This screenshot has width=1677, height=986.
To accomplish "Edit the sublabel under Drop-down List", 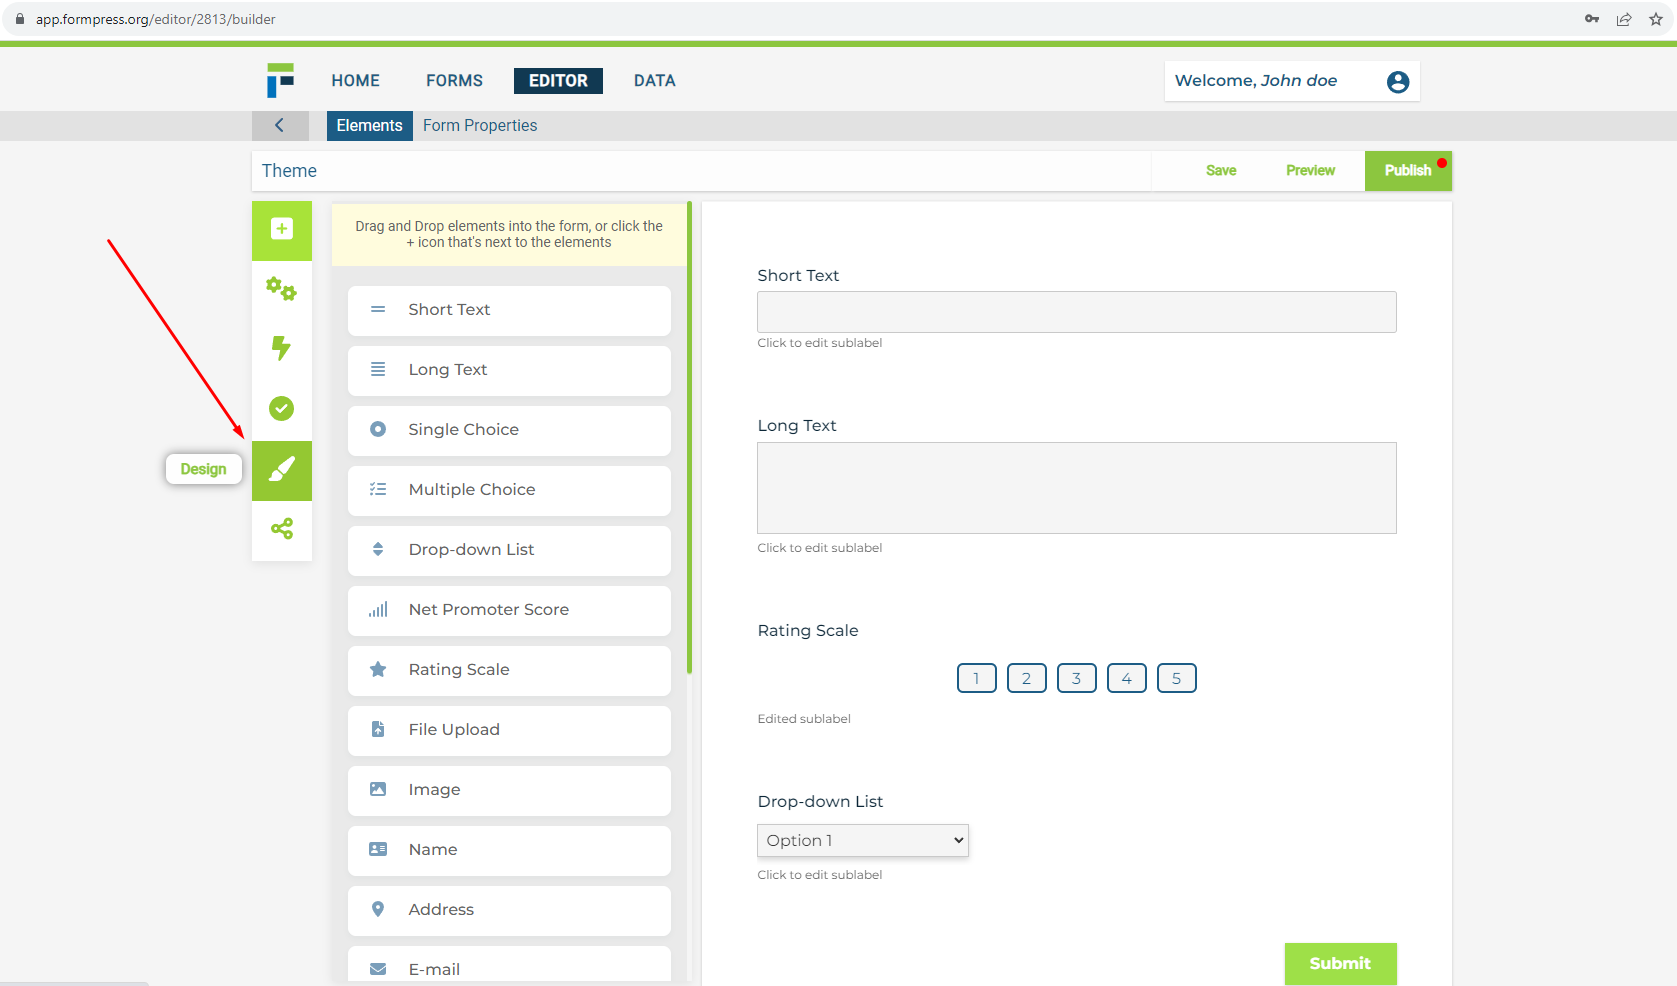I will (x=820, y=875).
